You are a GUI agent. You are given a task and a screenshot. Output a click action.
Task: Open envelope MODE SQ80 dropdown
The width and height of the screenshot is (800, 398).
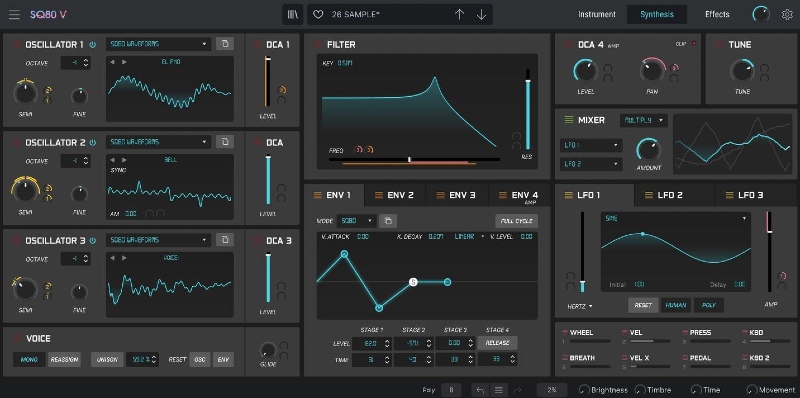(357, 221)
